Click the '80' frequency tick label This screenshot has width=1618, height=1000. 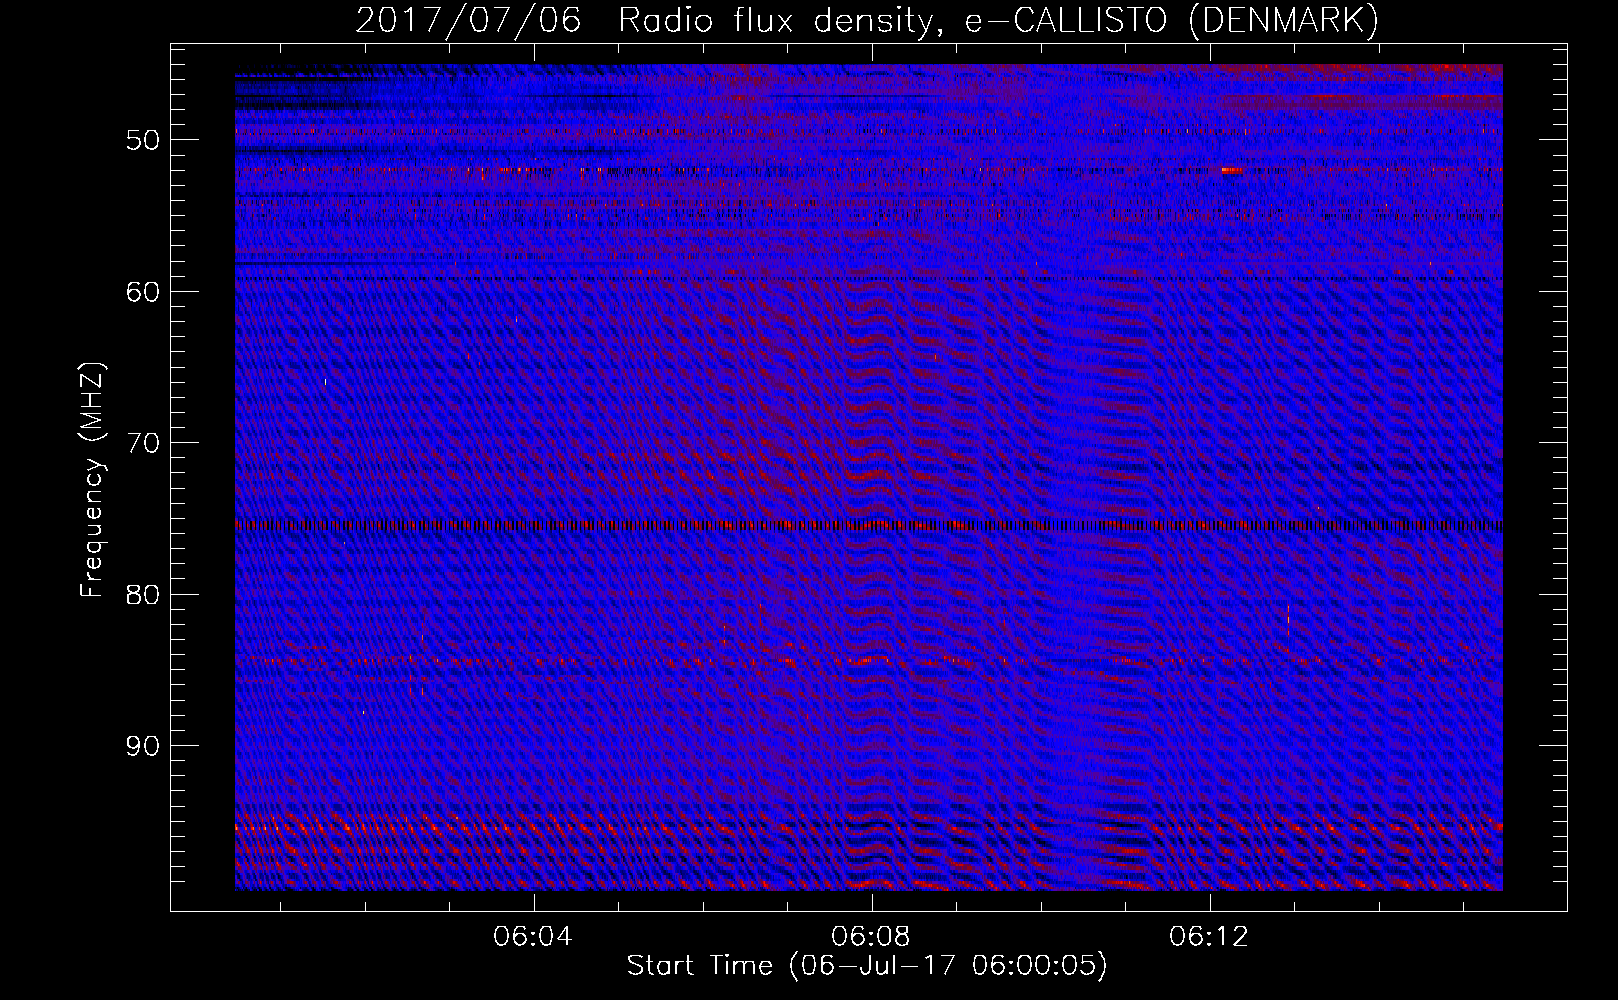(143, 595)
